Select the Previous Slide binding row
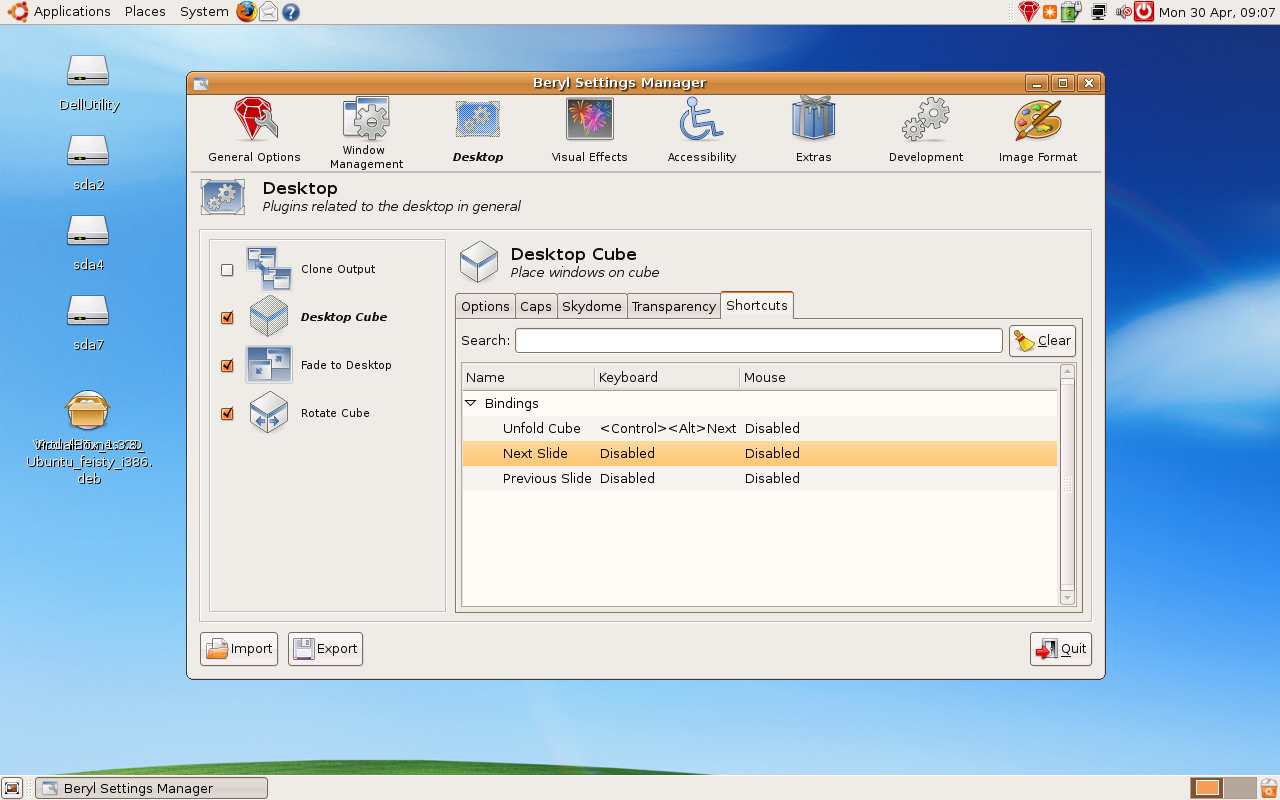The width and height of the screenshot is (1280, 800). [759, 478]
